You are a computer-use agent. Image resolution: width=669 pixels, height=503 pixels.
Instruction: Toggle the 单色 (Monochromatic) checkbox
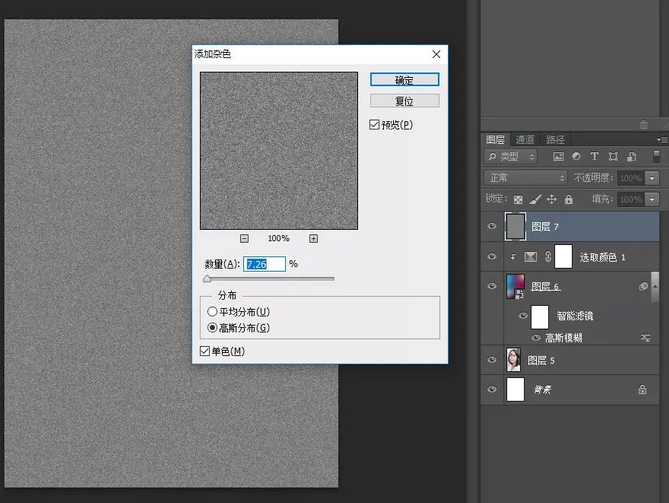point(206,352)
